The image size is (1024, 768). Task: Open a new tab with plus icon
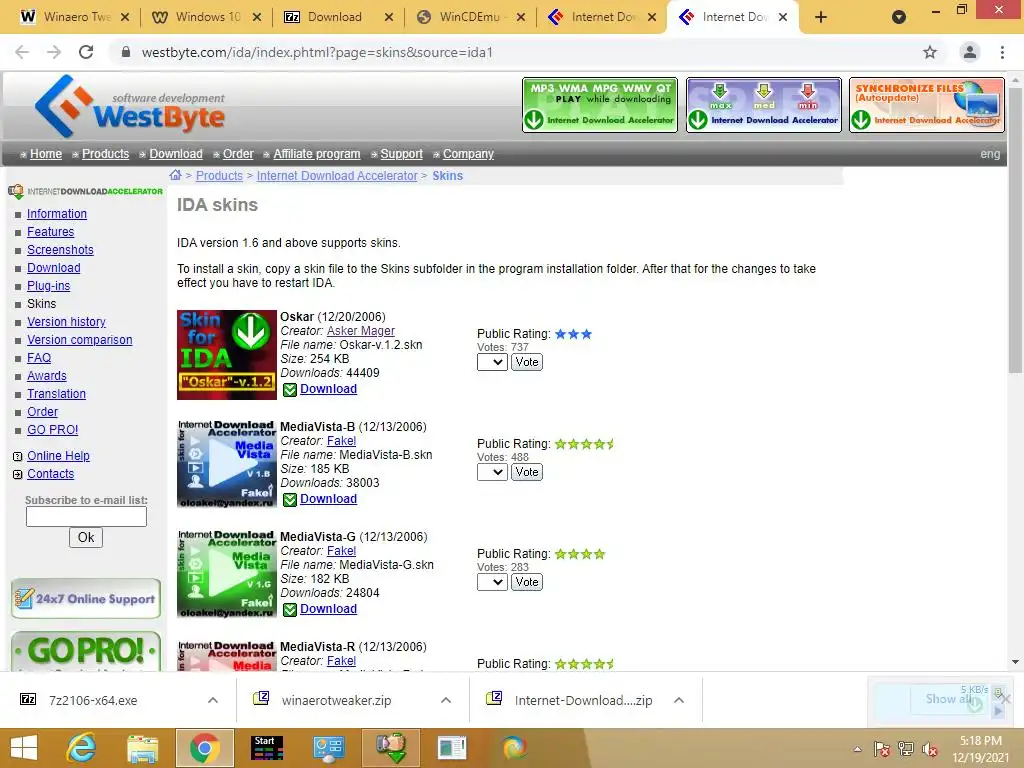tap(821, 18)
